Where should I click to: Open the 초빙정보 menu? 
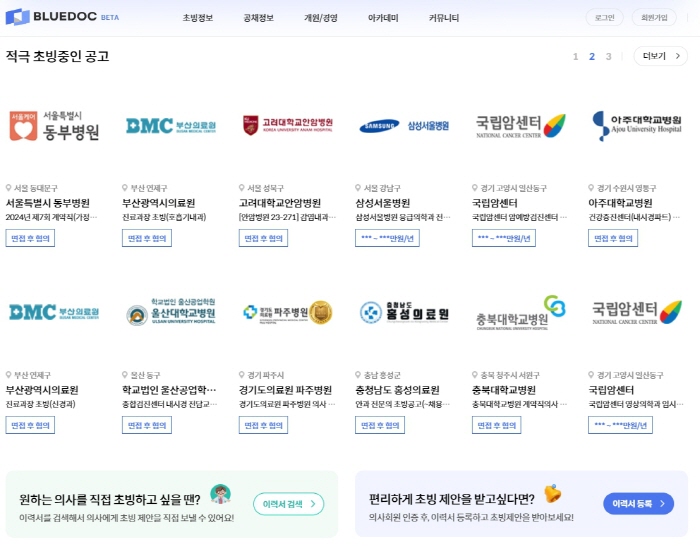198,18
